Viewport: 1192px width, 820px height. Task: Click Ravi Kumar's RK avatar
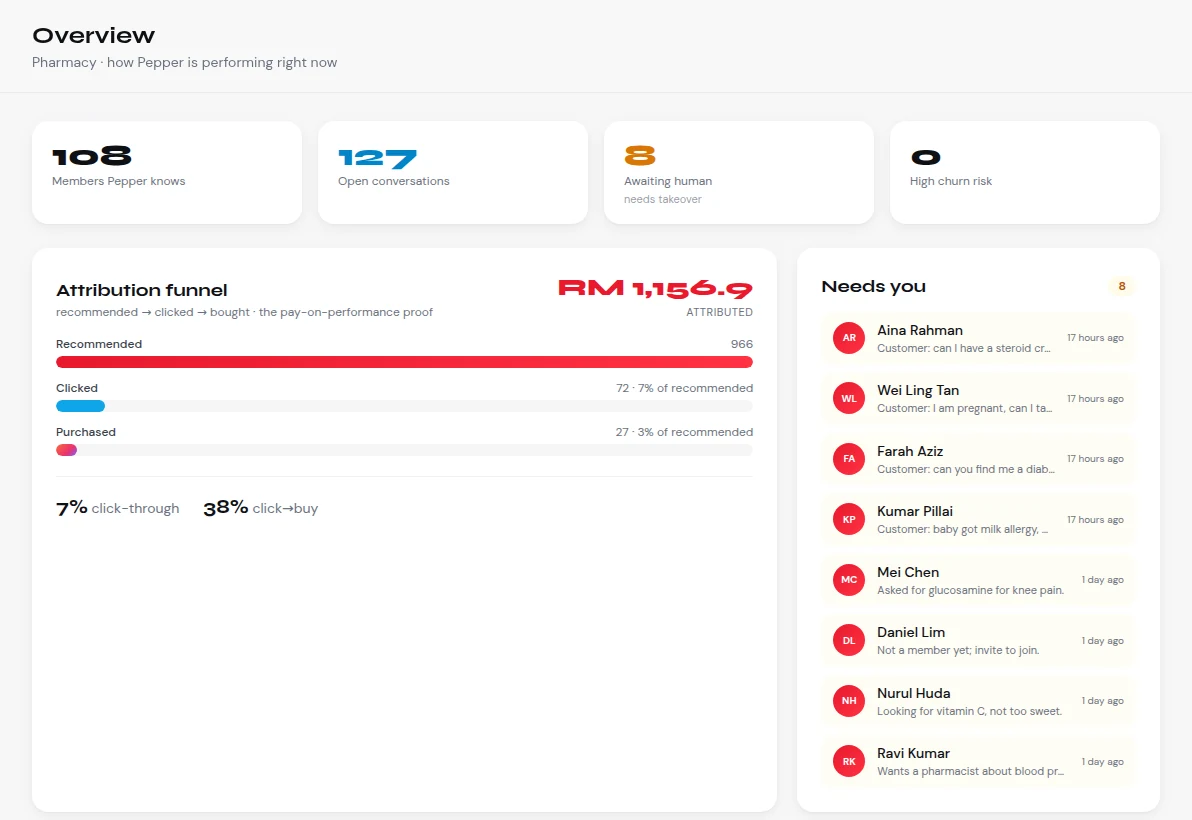[x=849, y=761]
